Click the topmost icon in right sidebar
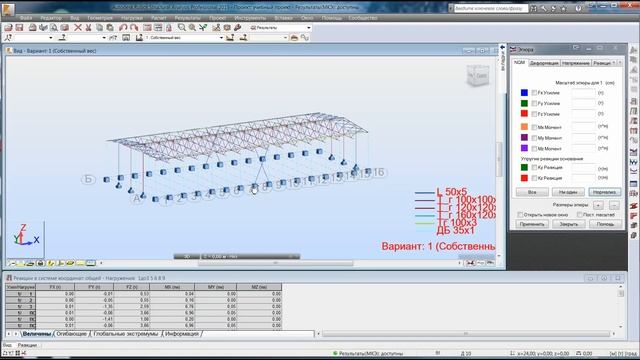 tap(633, 50)
